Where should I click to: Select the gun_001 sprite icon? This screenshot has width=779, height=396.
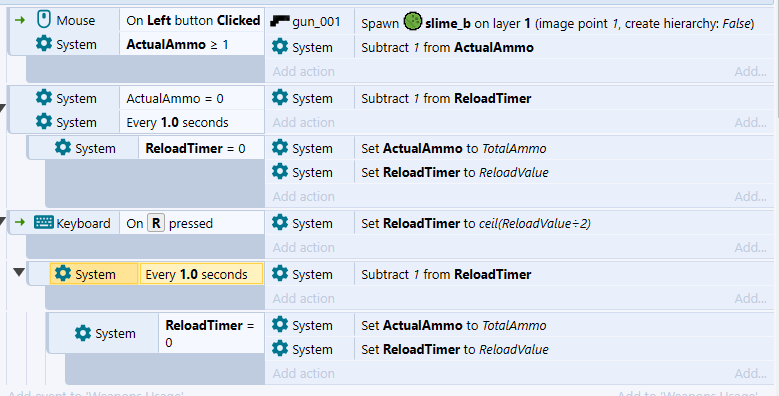280,21
